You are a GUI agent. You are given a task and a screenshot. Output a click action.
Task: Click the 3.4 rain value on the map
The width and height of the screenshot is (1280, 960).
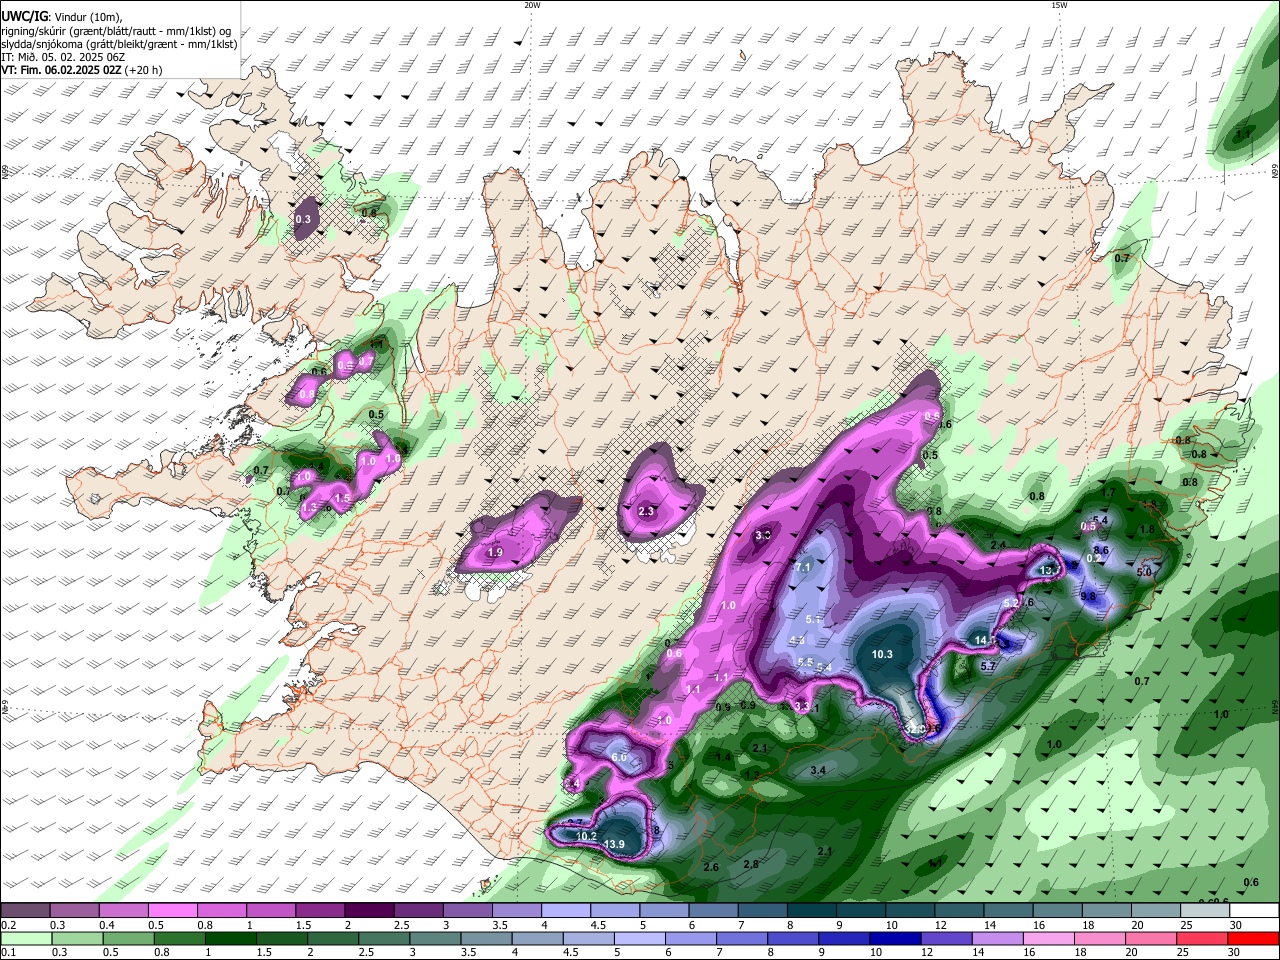click(x=818, y=770)
